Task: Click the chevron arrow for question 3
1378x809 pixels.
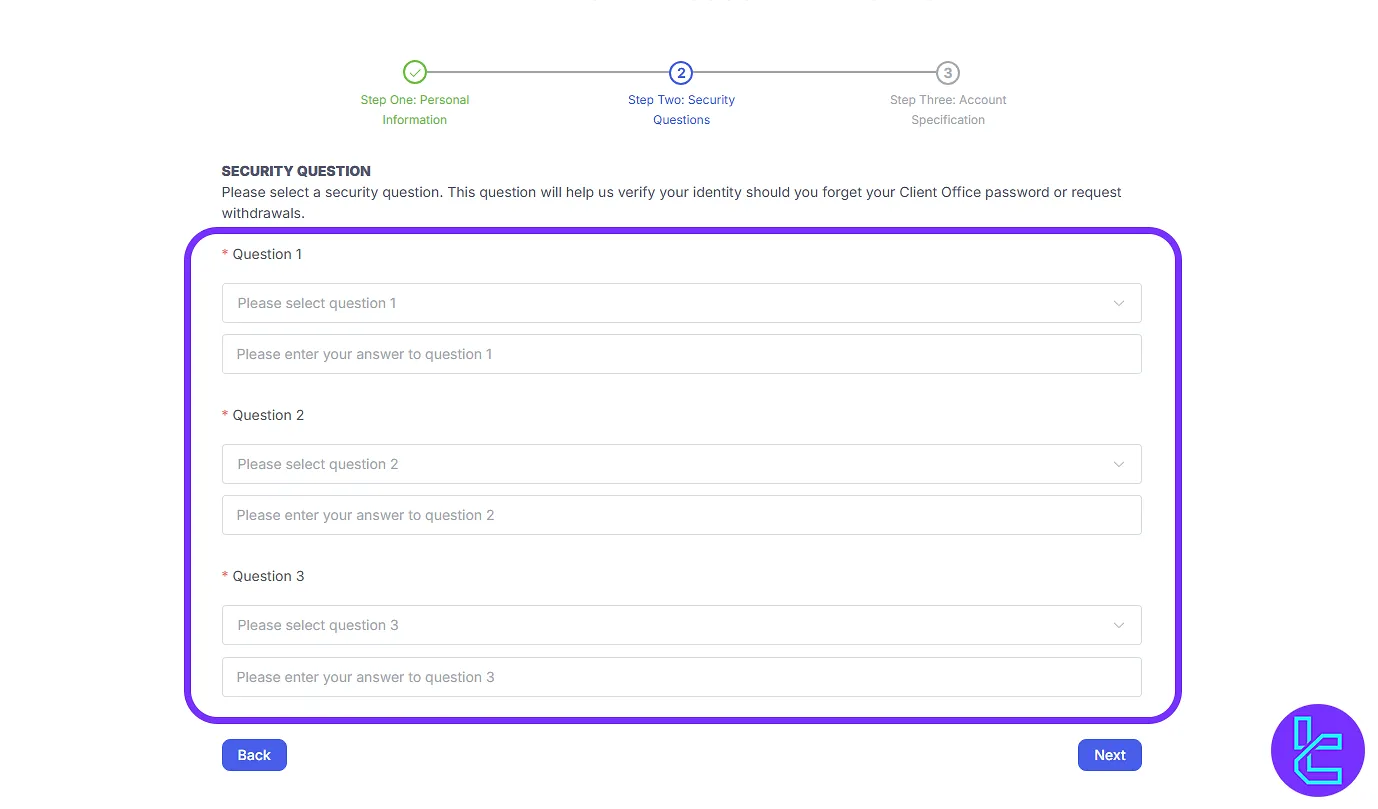Action: pyautogui.click(x=1119, y=625)
